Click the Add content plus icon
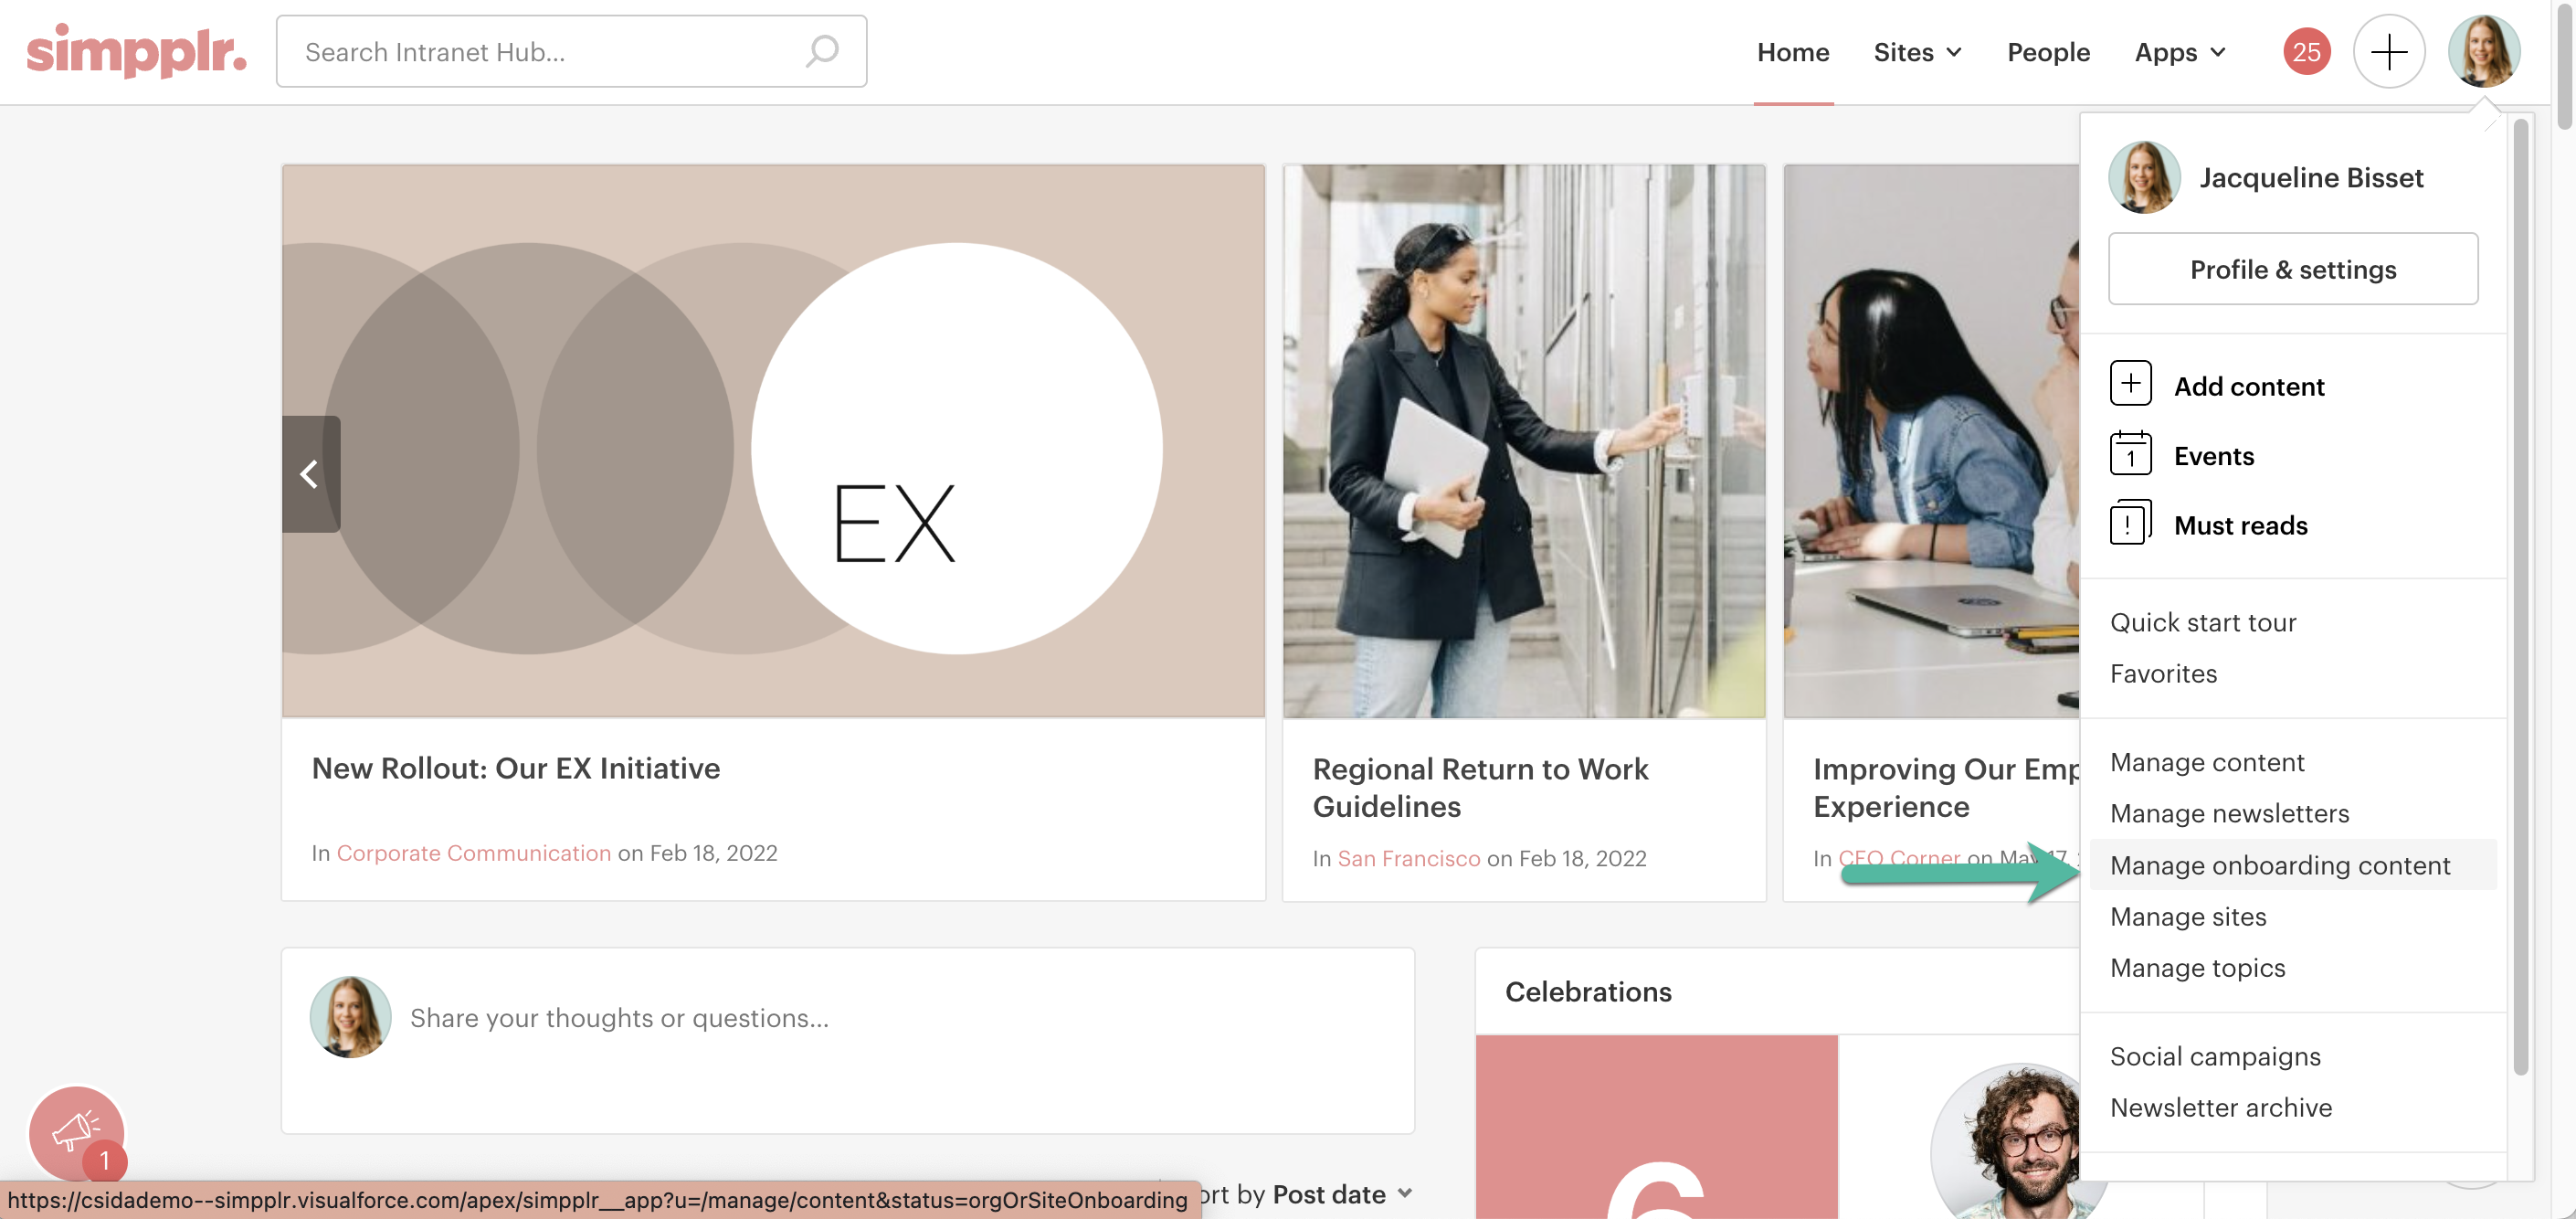 coord(2130,384)
